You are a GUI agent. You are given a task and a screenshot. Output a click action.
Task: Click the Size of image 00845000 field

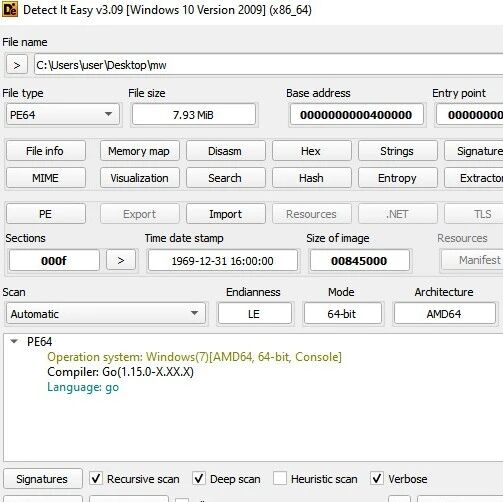(x=360, y=260)
